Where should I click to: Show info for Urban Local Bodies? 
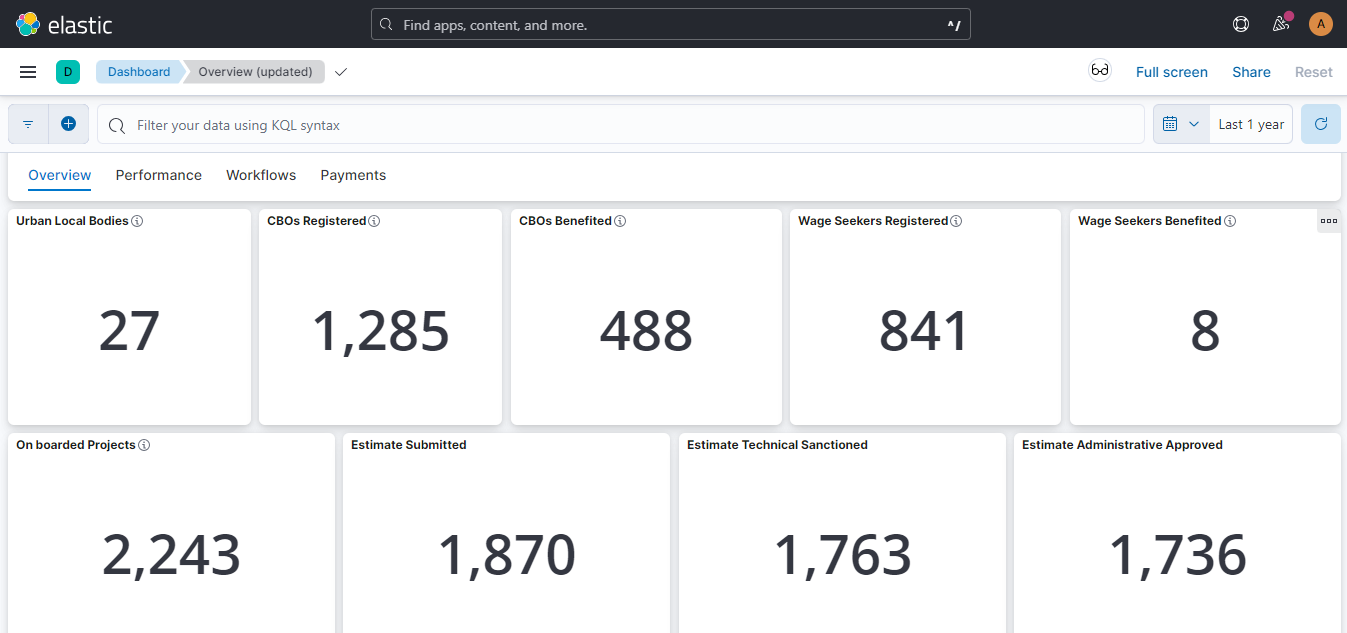[138, 221]
